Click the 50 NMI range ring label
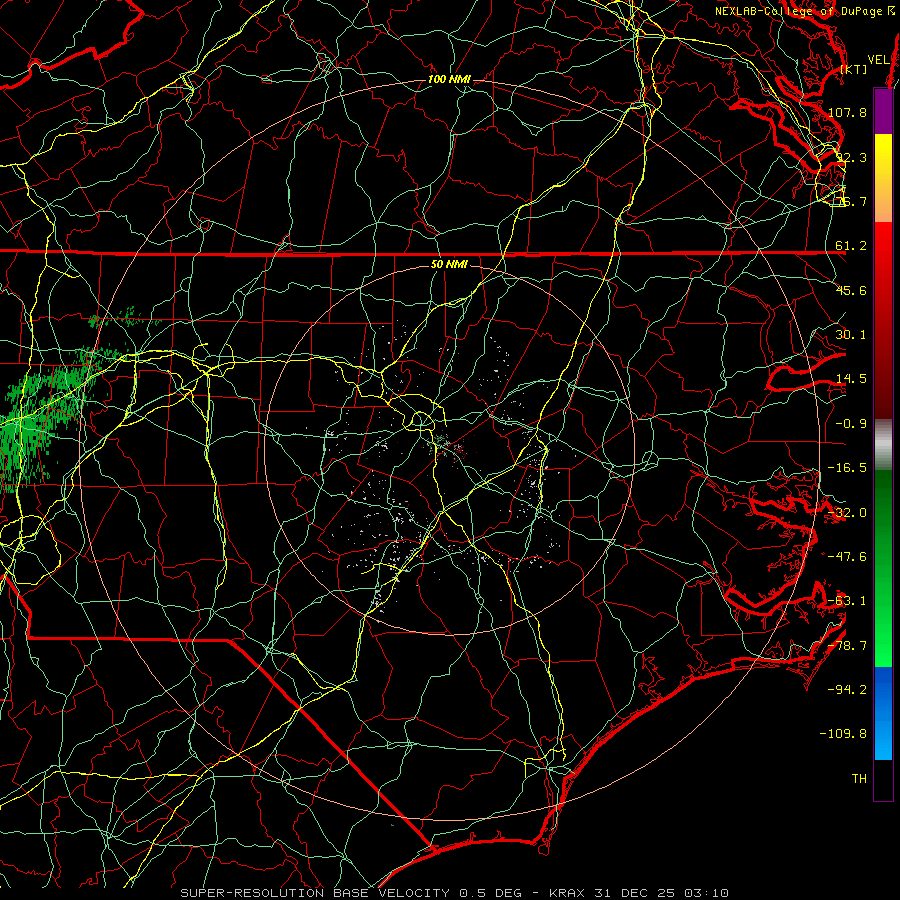This screenshot has height=900, width=900. point(449,265)
